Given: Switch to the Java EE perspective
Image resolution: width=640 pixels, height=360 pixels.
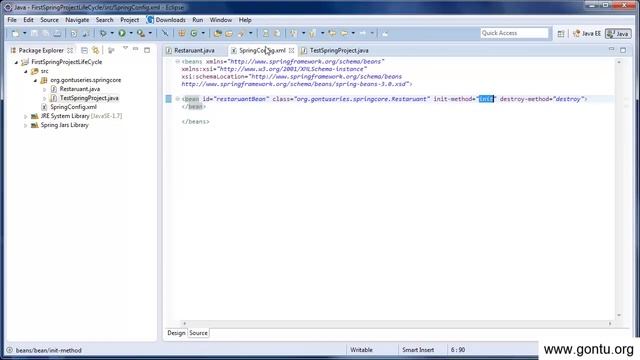Looking at the screenshot, I should click(587, 34).
